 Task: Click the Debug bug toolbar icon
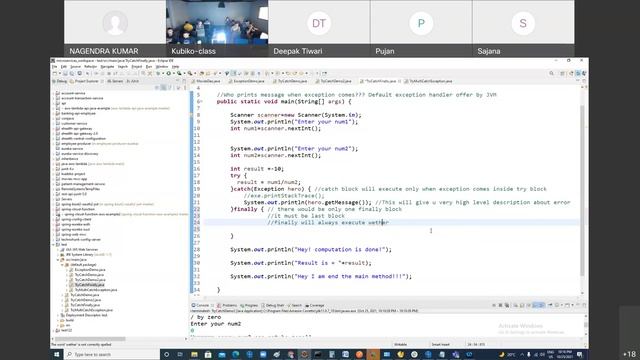(x=158, y=73)
